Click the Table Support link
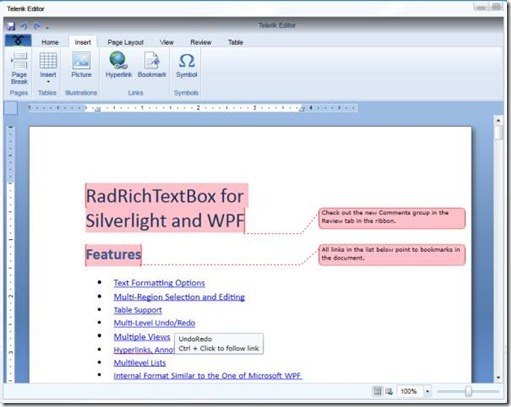This screenshot has width=511, height=407. 138,310
